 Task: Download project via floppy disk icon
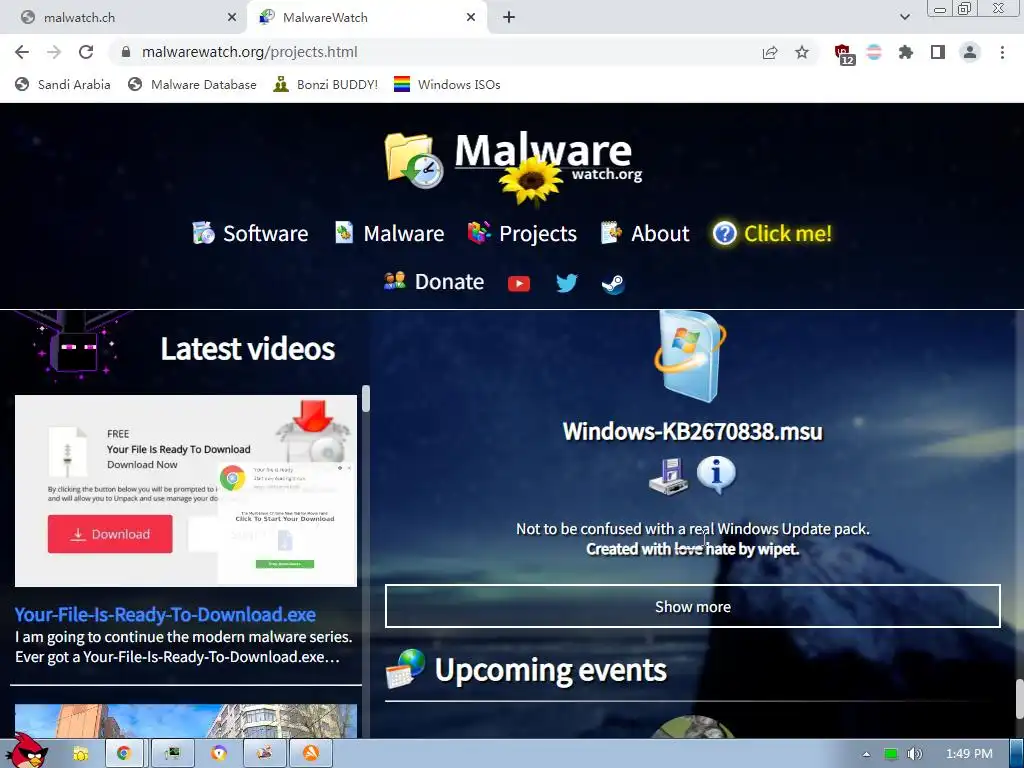(668, 475)
